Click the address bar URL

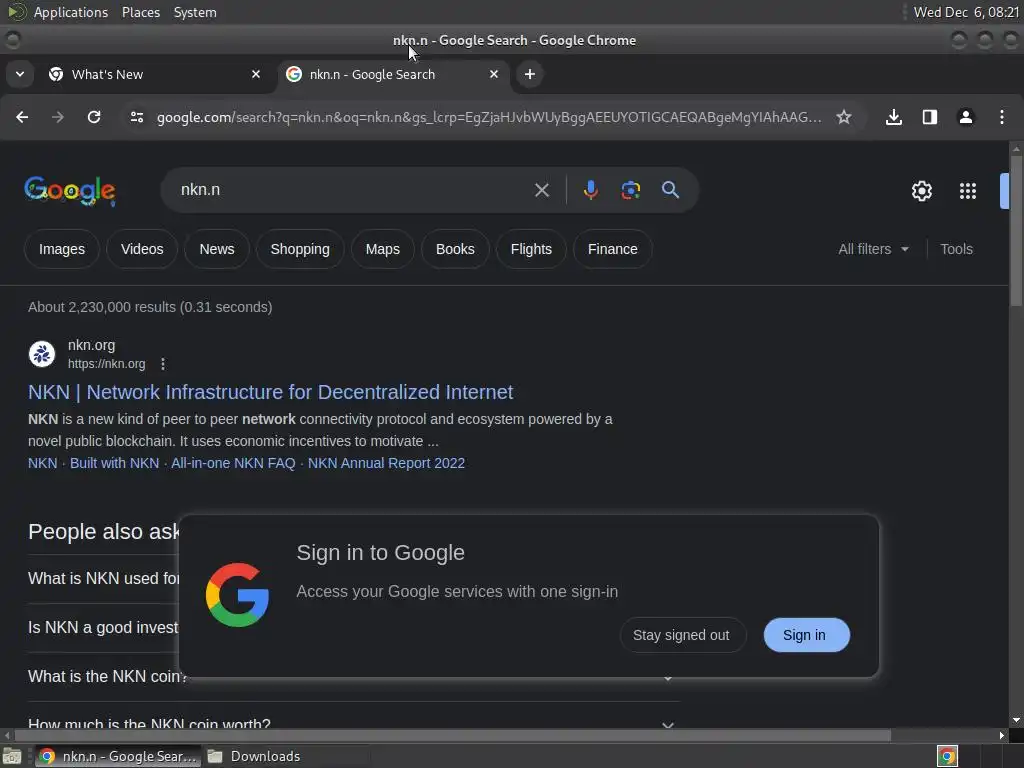488,117
